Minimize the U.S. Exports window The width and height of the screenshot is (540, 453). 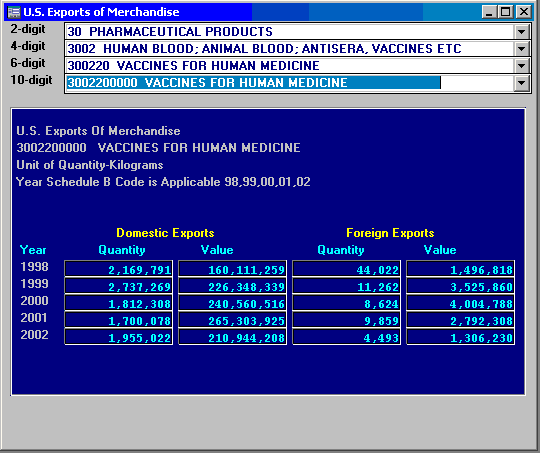click(x=489, y=12)
